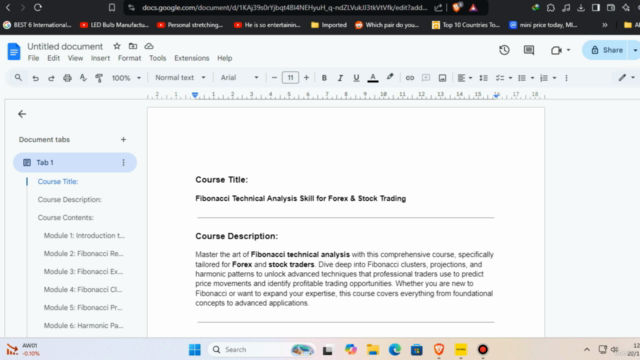Open the editing mode pencil dropdown
Viewport: 640px width, 360px height.
point(627,78)
